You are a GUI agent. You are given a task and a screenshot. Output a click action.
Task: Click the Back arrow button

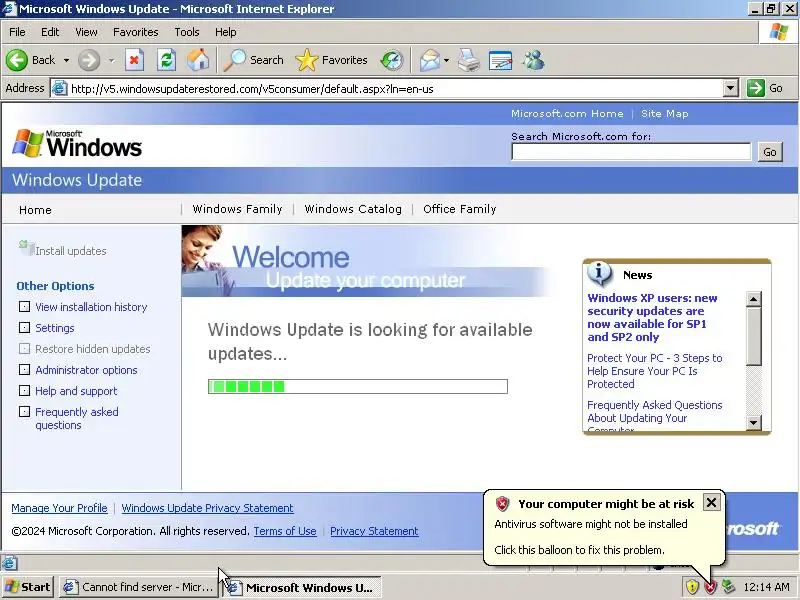(x=17, y=60)
